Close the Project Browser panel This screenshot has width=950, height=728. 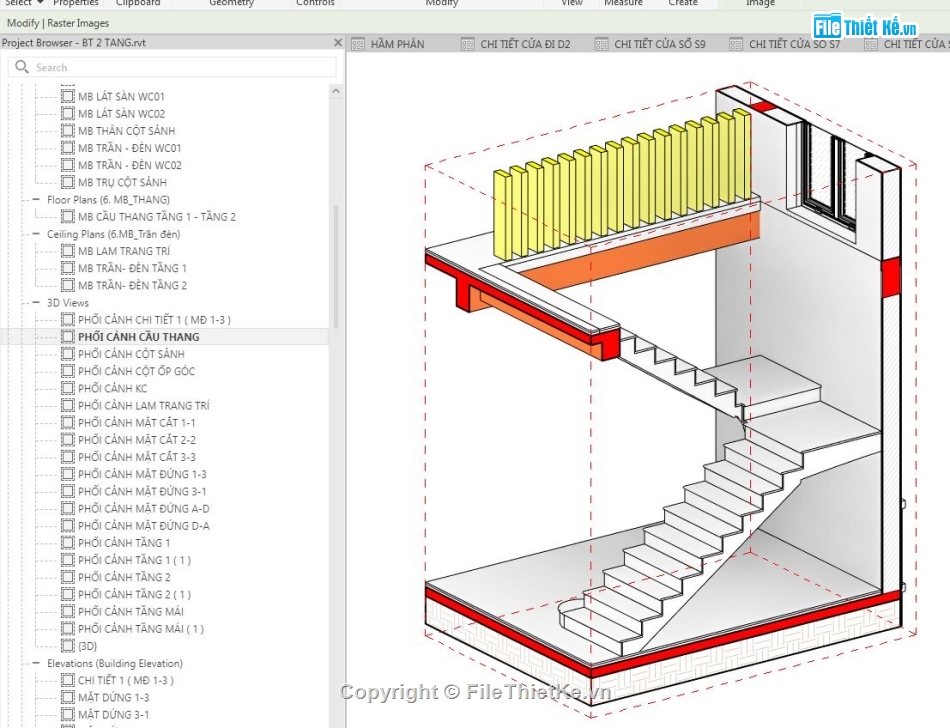coord(338,42)
